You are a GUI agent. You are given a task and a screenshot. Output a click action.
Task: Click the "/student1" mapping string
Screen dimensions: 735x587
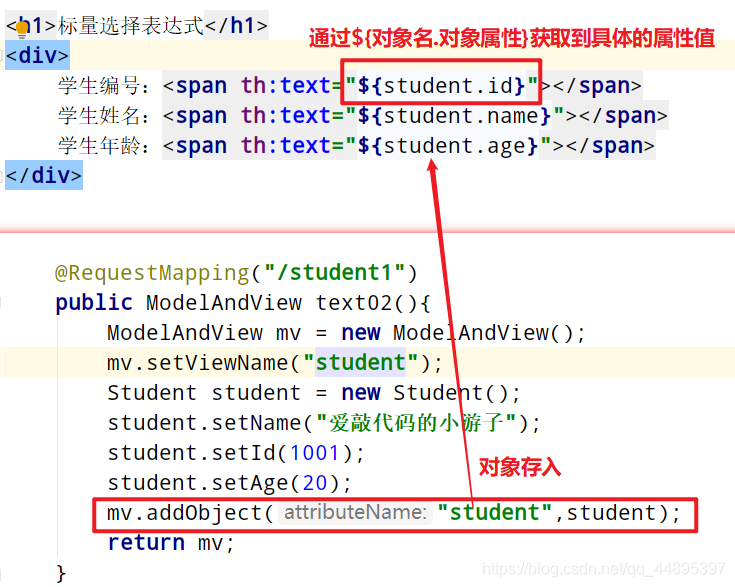click(334, 273)
